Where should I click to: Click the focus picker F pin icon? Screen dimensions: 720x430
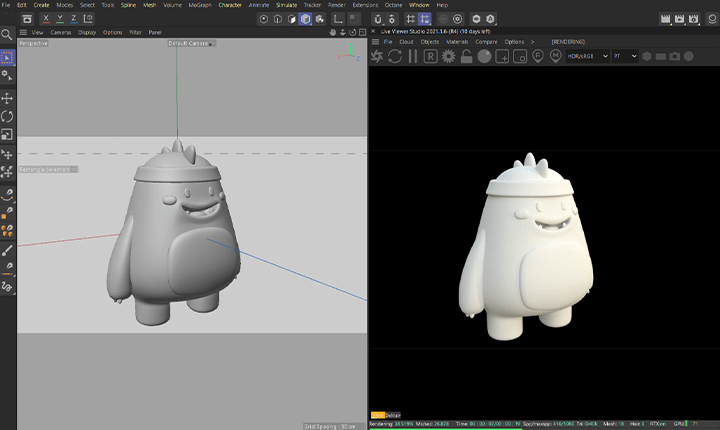coord(538,57)
